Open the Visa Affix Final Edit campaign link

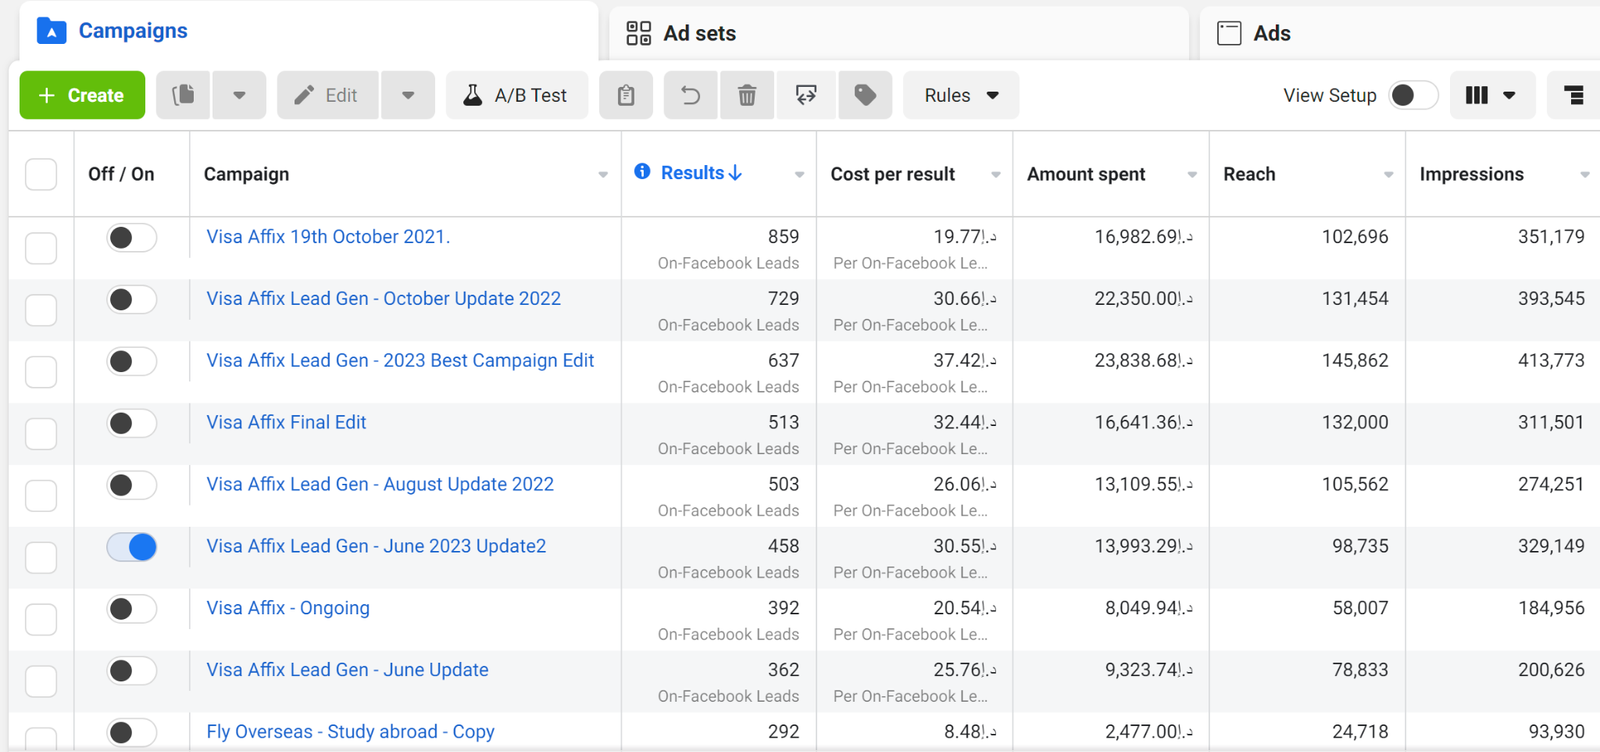coord(286,422)
